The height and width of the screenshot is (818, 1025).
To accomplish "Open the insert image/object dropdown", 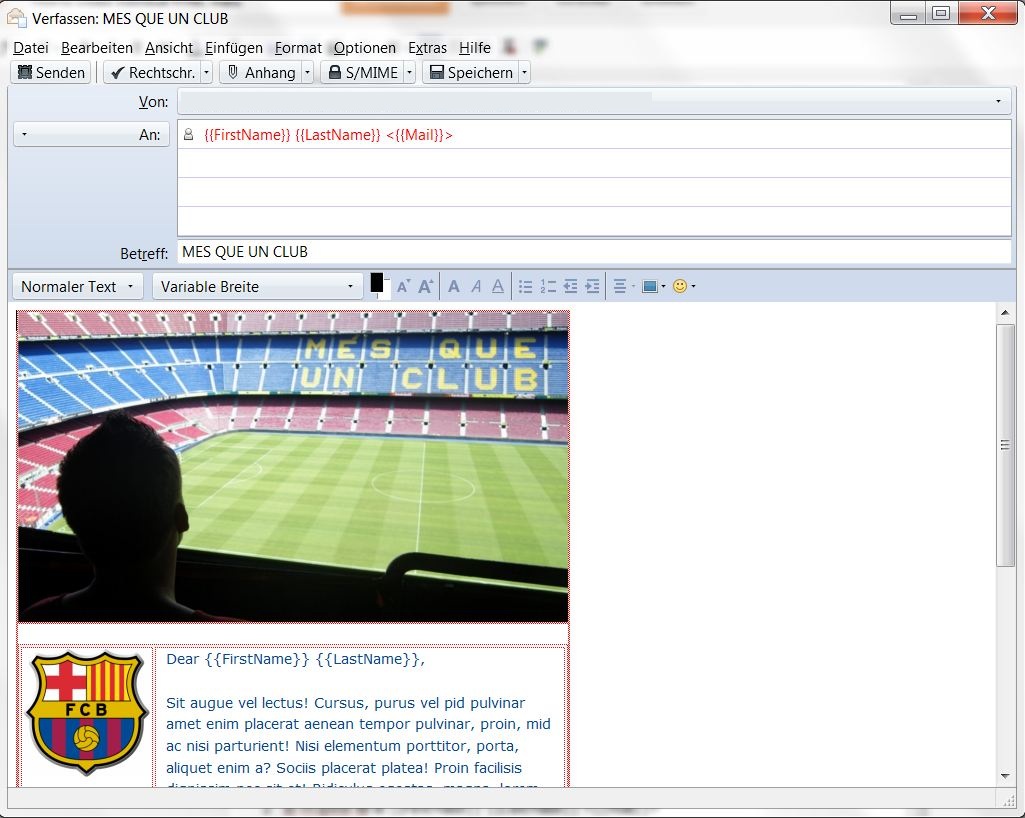I will tap(654, 286).
